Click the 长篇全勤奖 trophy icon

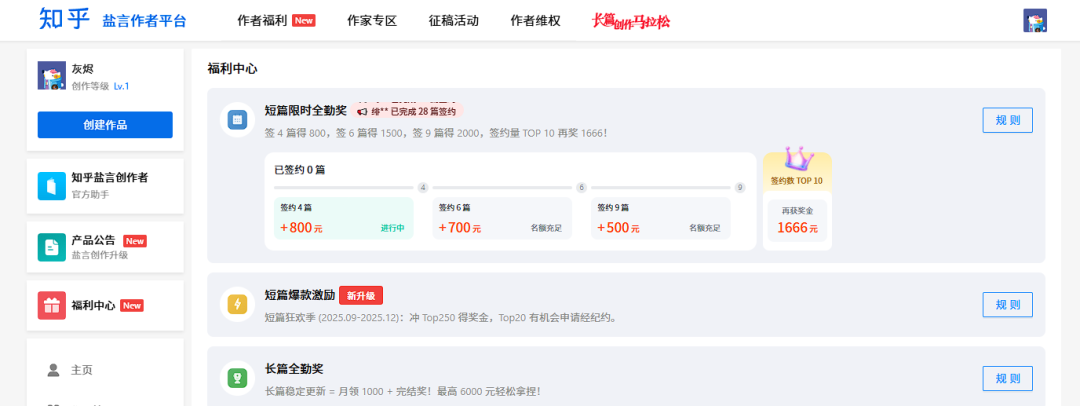[238, 378]
